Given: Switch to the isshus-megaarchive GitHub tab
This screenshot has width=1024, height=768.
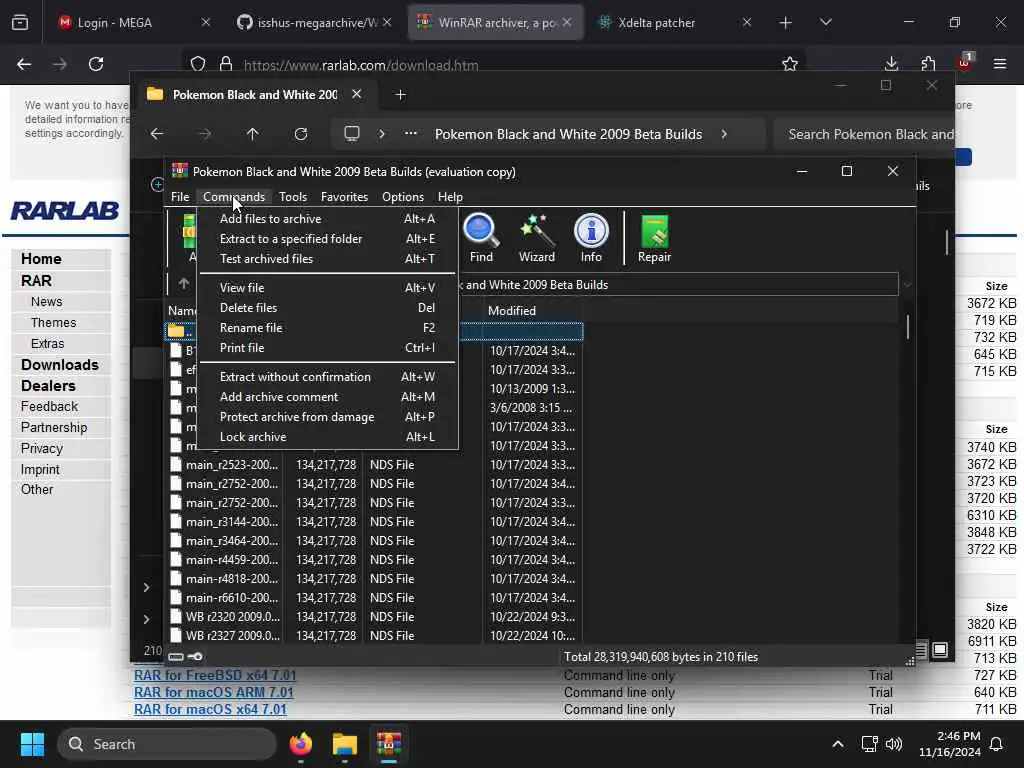Looking at the screenshot, I should pos(314,23).
